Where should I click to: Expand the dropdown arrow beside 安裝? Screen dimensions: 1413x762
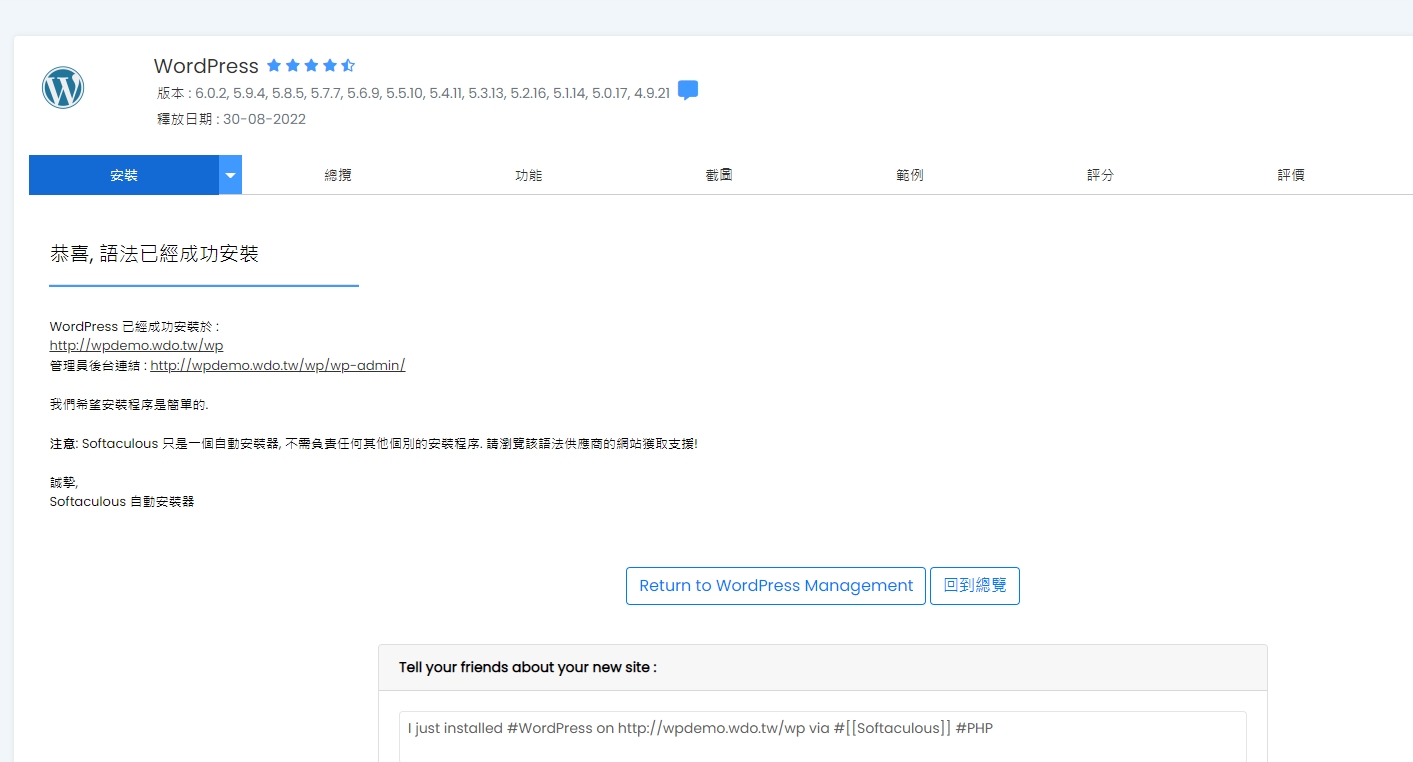[231, 175]
